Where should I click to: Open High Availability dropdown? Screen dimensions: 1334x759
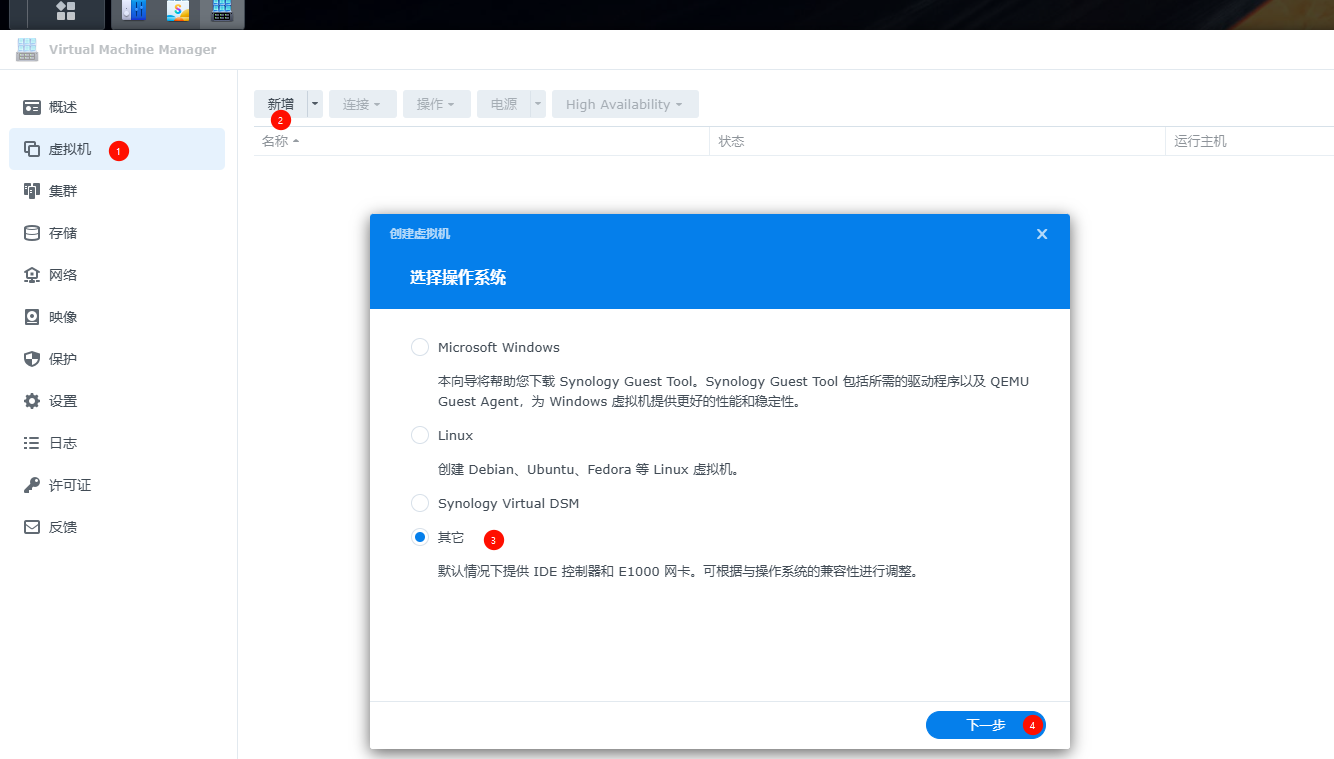click(625, 104)
